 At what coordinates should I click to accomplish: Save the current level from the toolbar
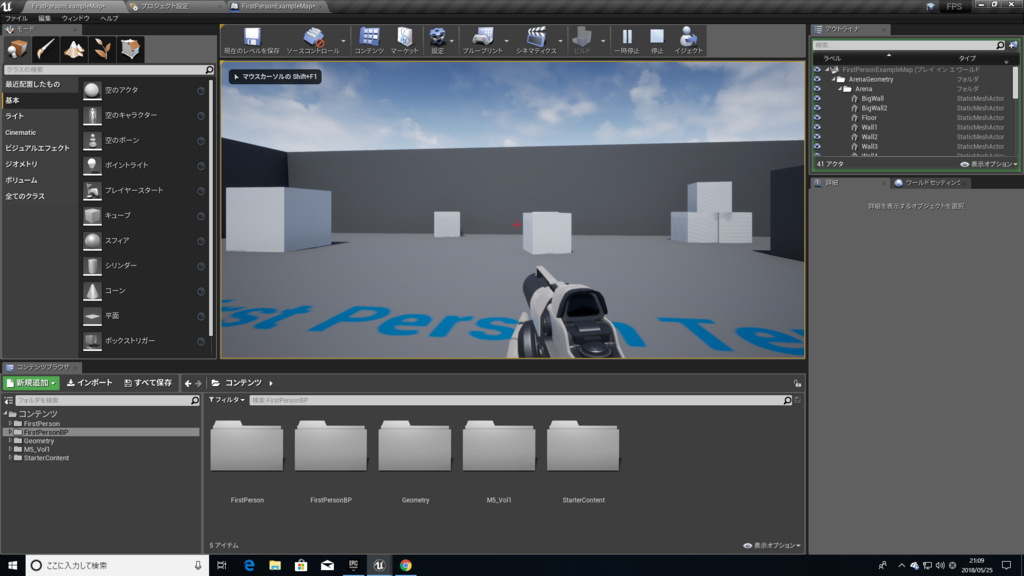[x=251, y=40]
